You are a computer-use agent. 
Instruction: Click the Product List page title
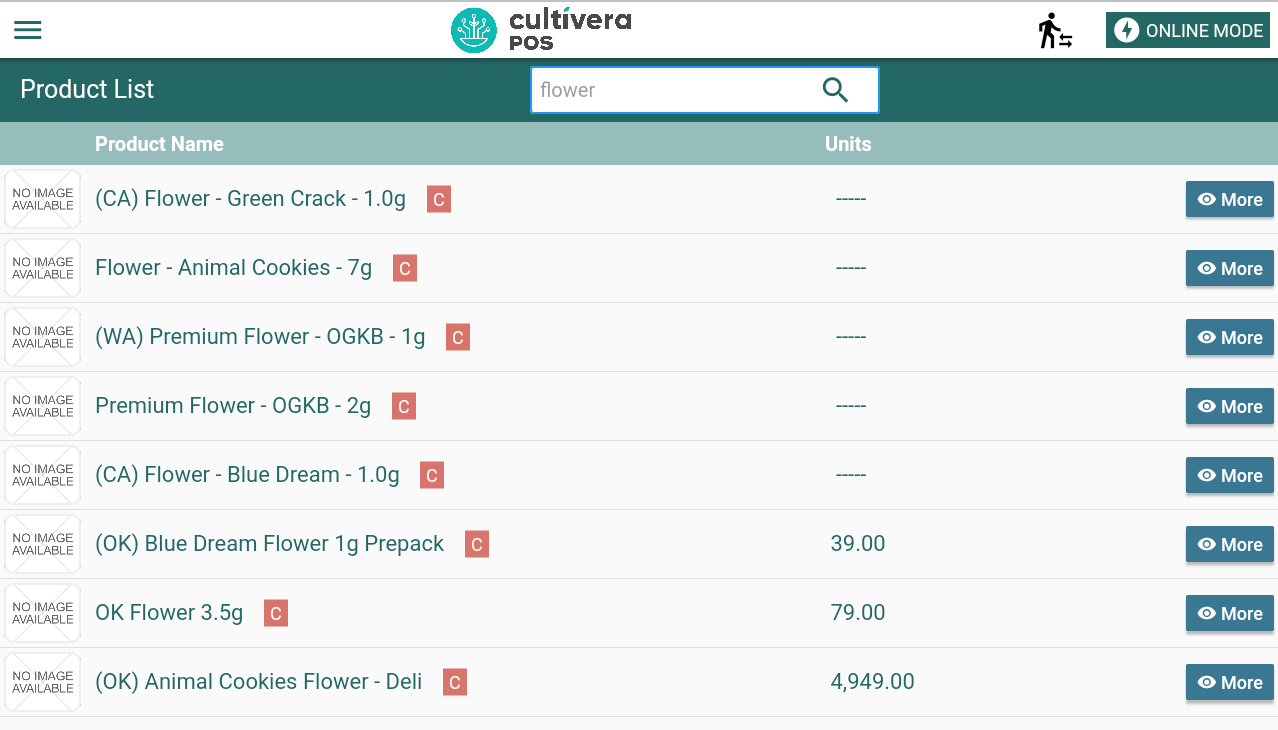pyautogui.click(x=87, y=89)
